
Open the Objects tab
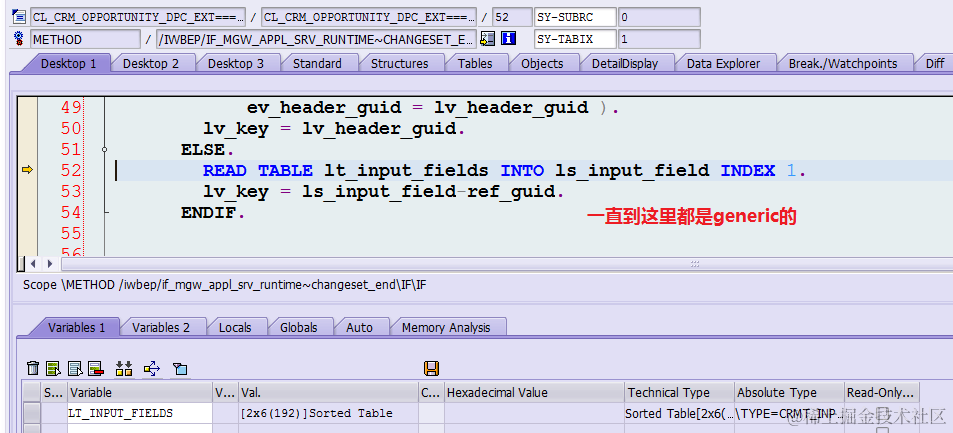[542, 63]
